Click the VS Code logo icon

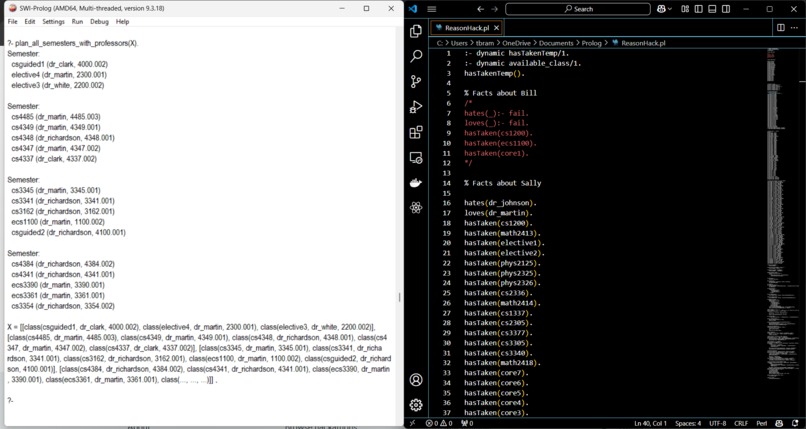pos(414,9)
